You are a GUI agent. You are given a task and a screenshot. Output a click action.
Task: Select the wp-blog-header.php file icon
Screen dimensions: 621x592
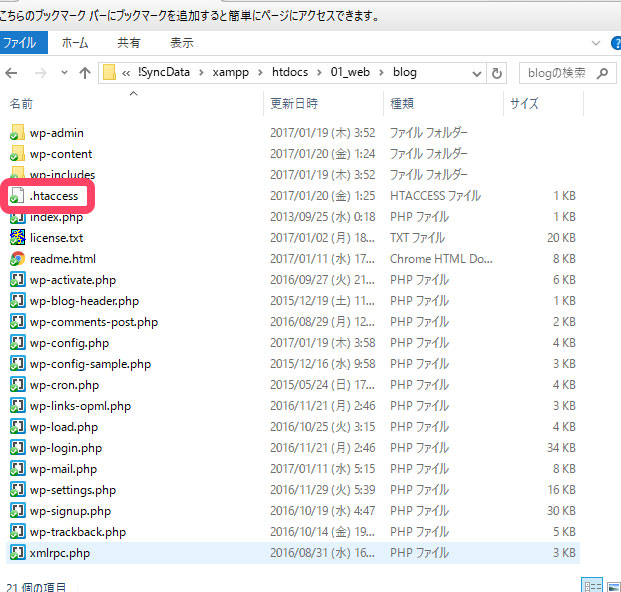(x=17, y=301)
